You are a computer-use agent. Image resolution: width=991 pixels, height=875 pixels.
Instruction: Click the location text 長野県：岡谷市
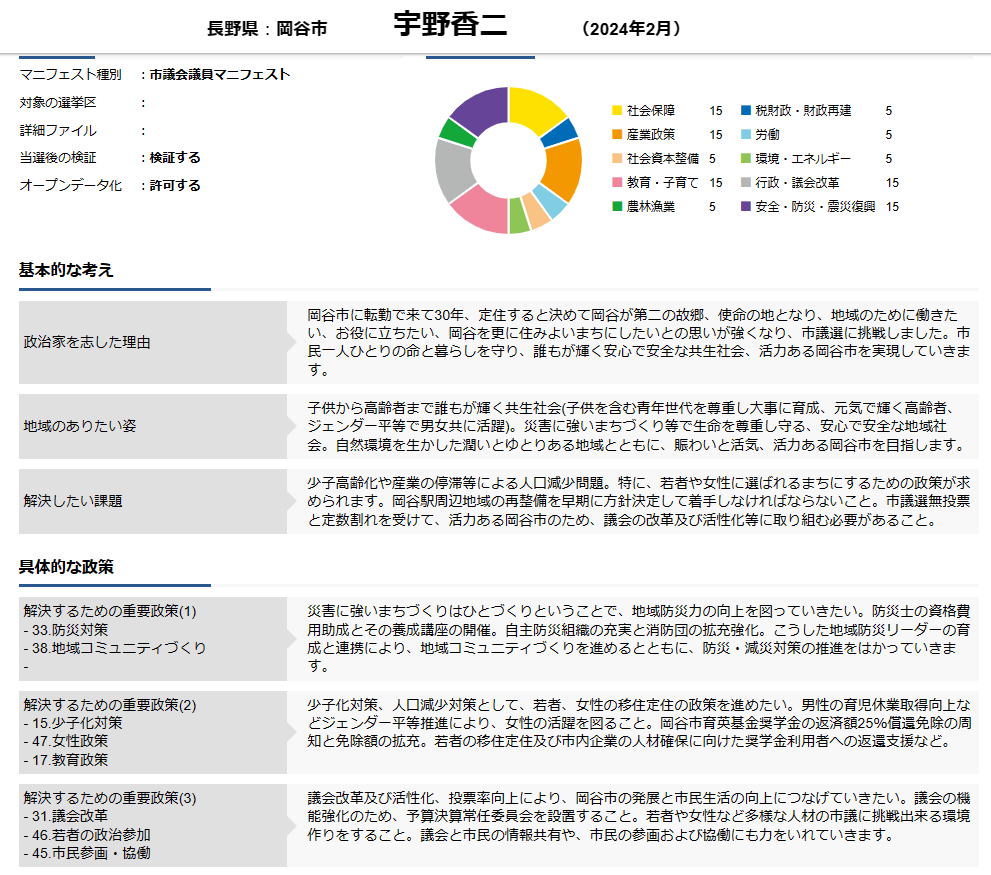pos(267,28)
